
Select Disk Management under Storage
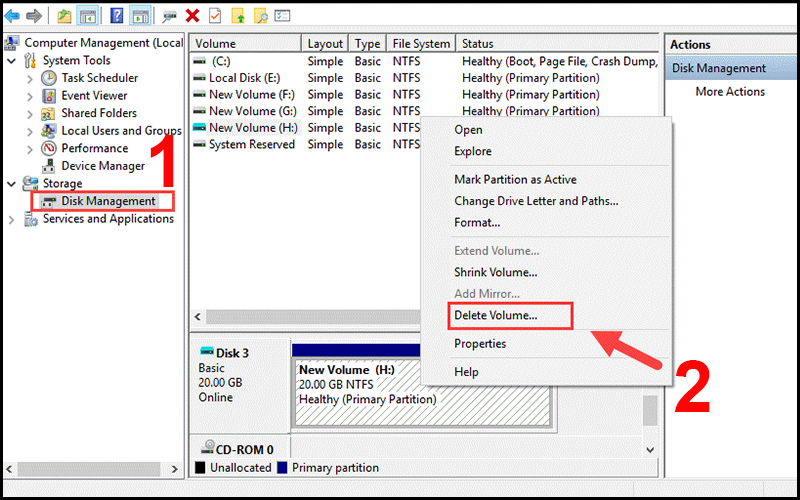(107, 201)
